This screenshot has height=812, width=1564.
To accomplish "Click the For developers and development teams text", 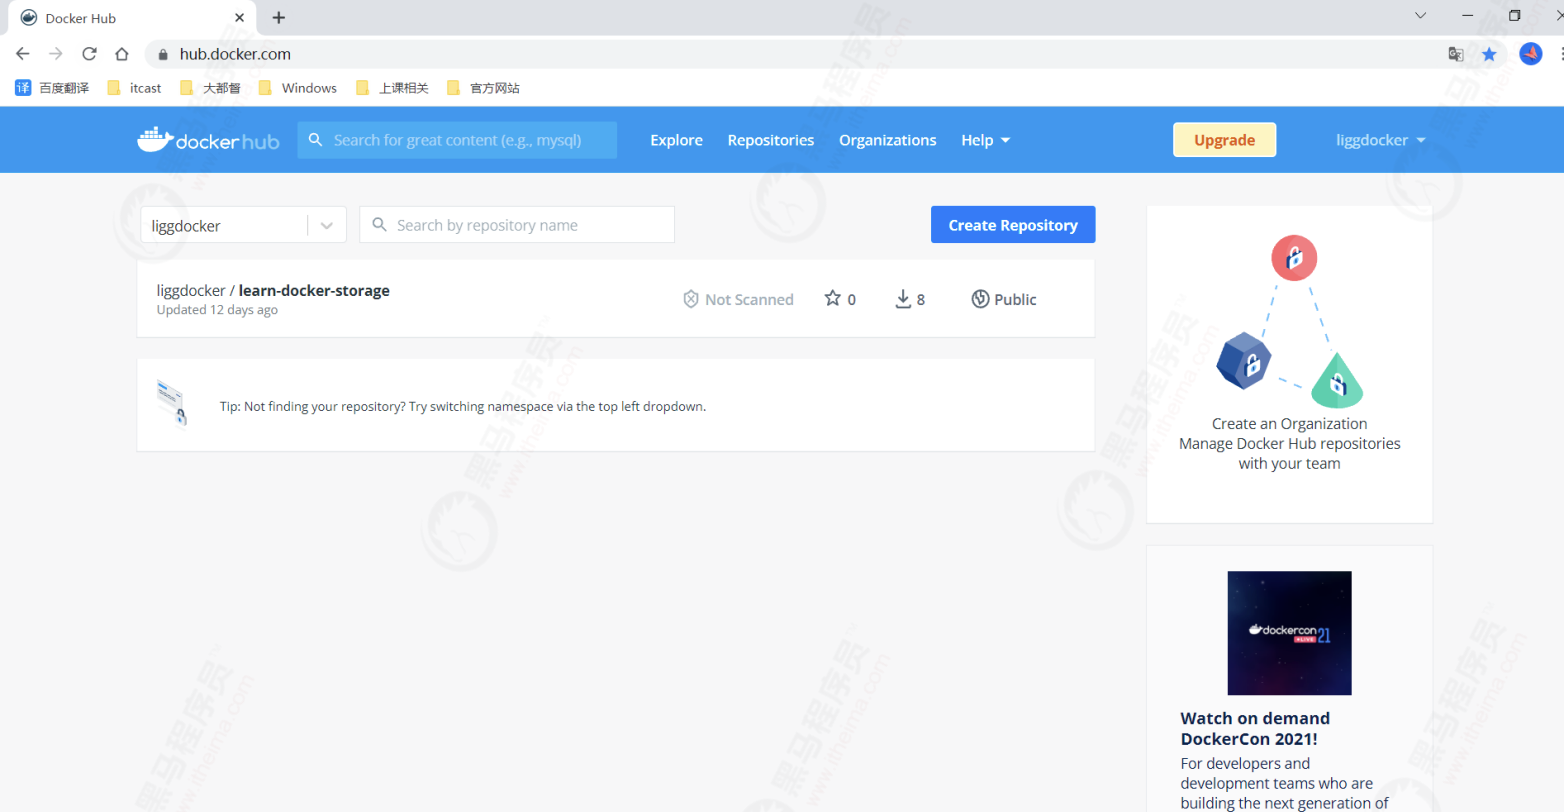I will coord(1284,783).
